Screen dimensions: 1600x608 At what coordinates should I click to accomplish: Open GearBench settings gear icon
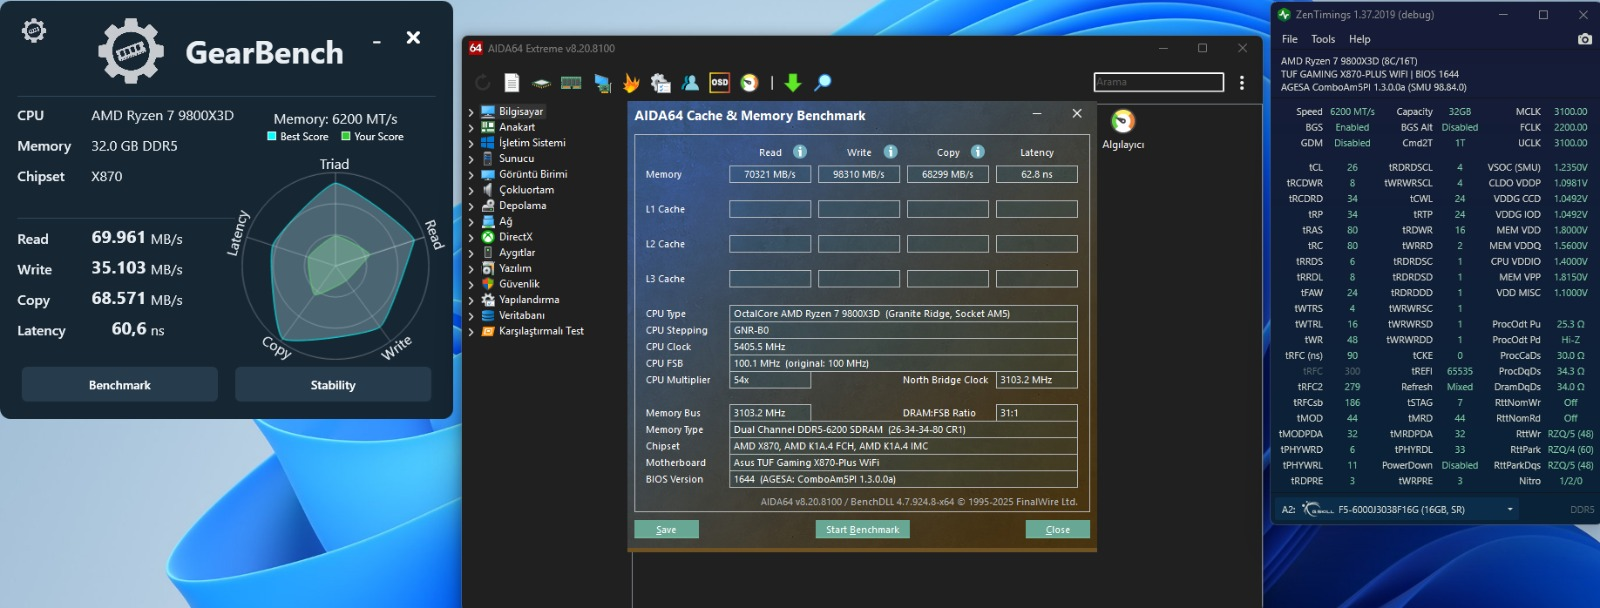34,30
